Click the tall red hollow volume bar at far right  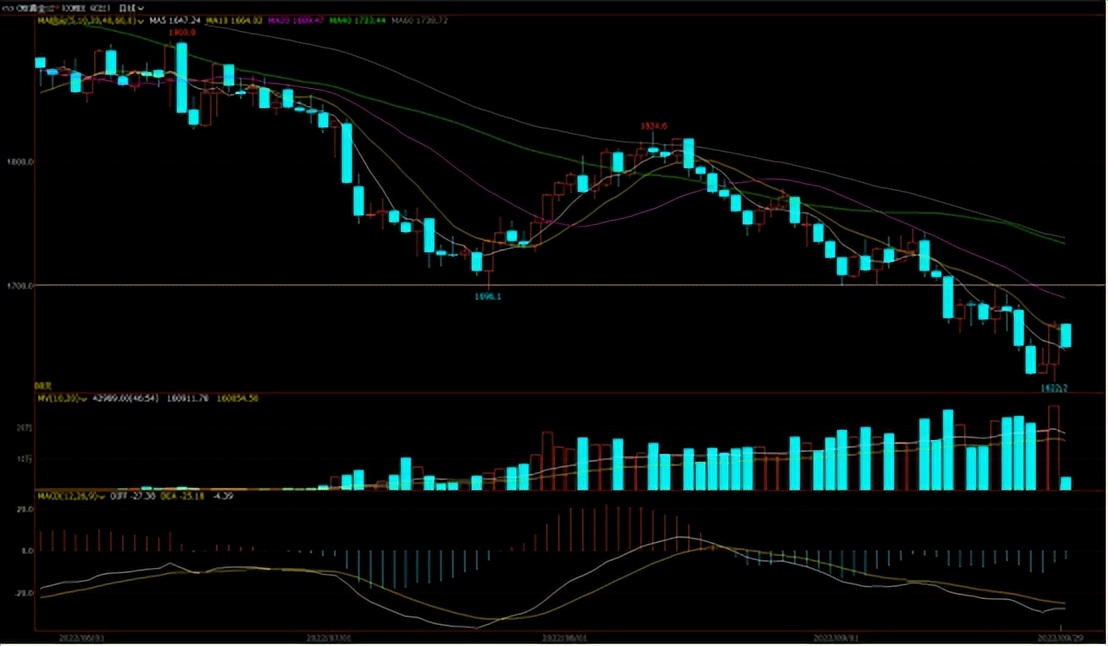[1054, 448]
